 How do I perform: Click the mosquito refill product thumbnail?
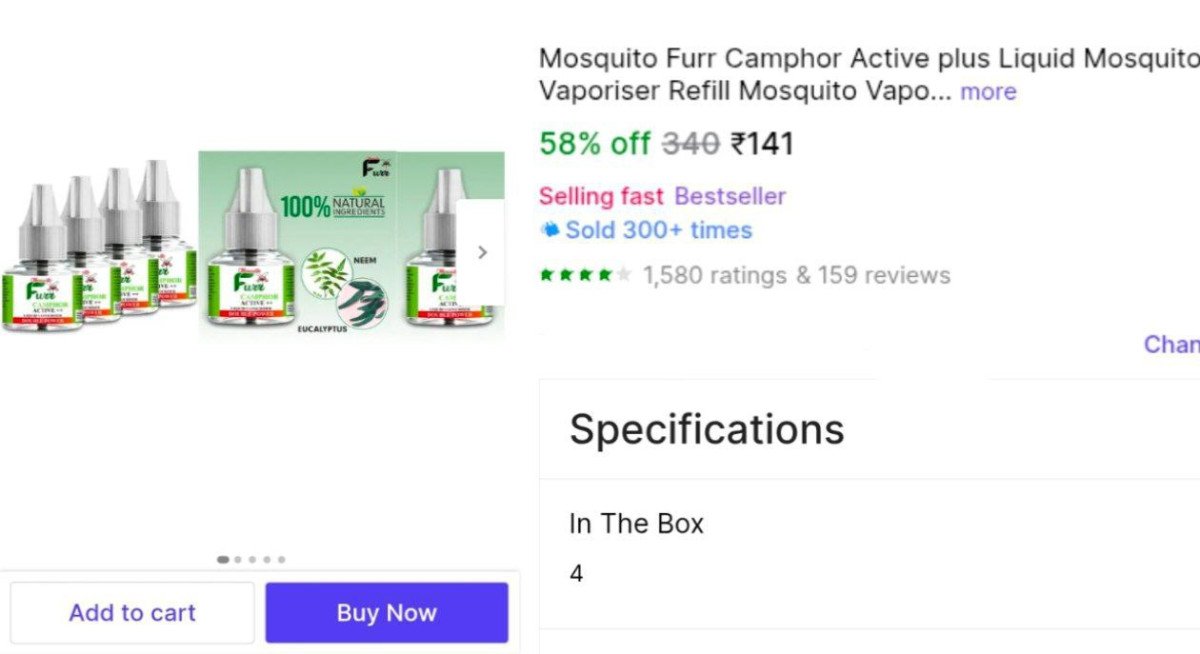click(x=250, y=250)
